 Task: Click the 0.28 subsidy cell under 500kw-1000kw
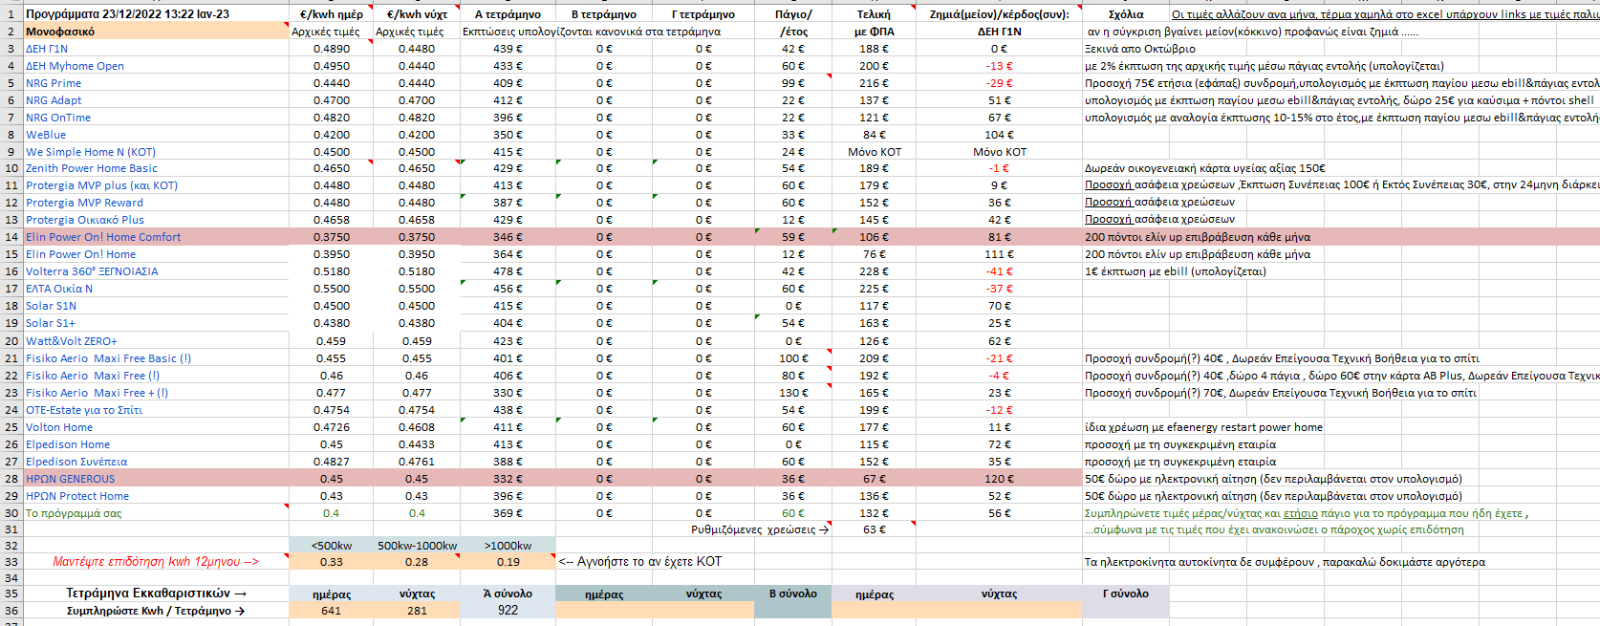click(x=417, y=562)
